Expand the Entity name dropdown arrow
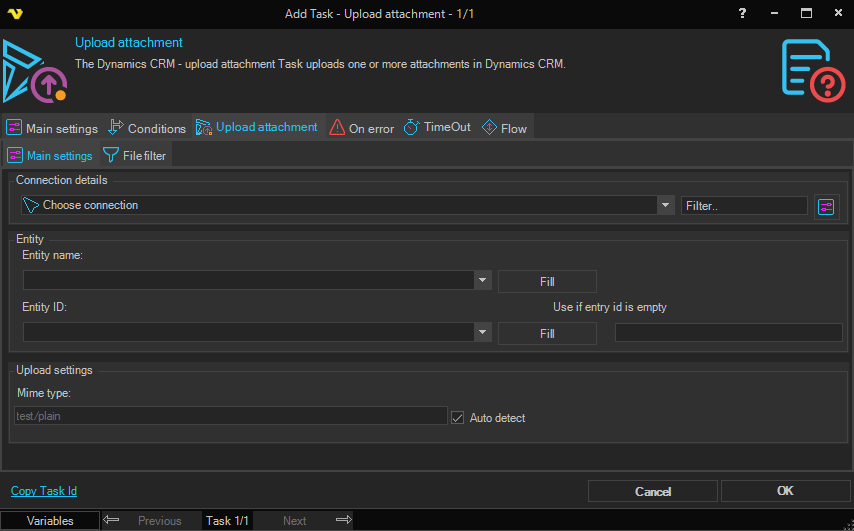The width and height of the screenshot is (854, 531). coord(482,280)
